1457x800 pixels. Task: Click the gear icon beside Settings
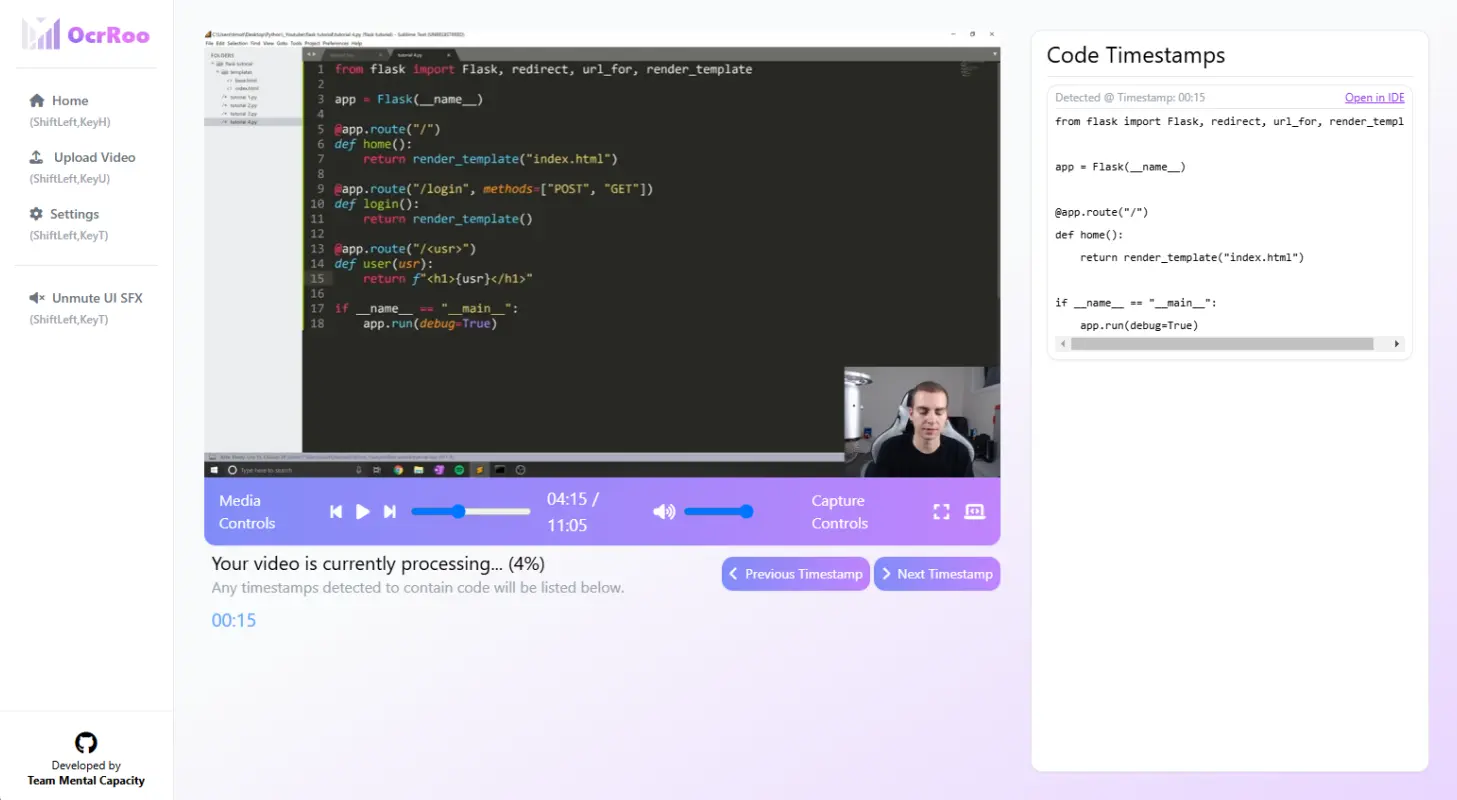click(36, 214)
